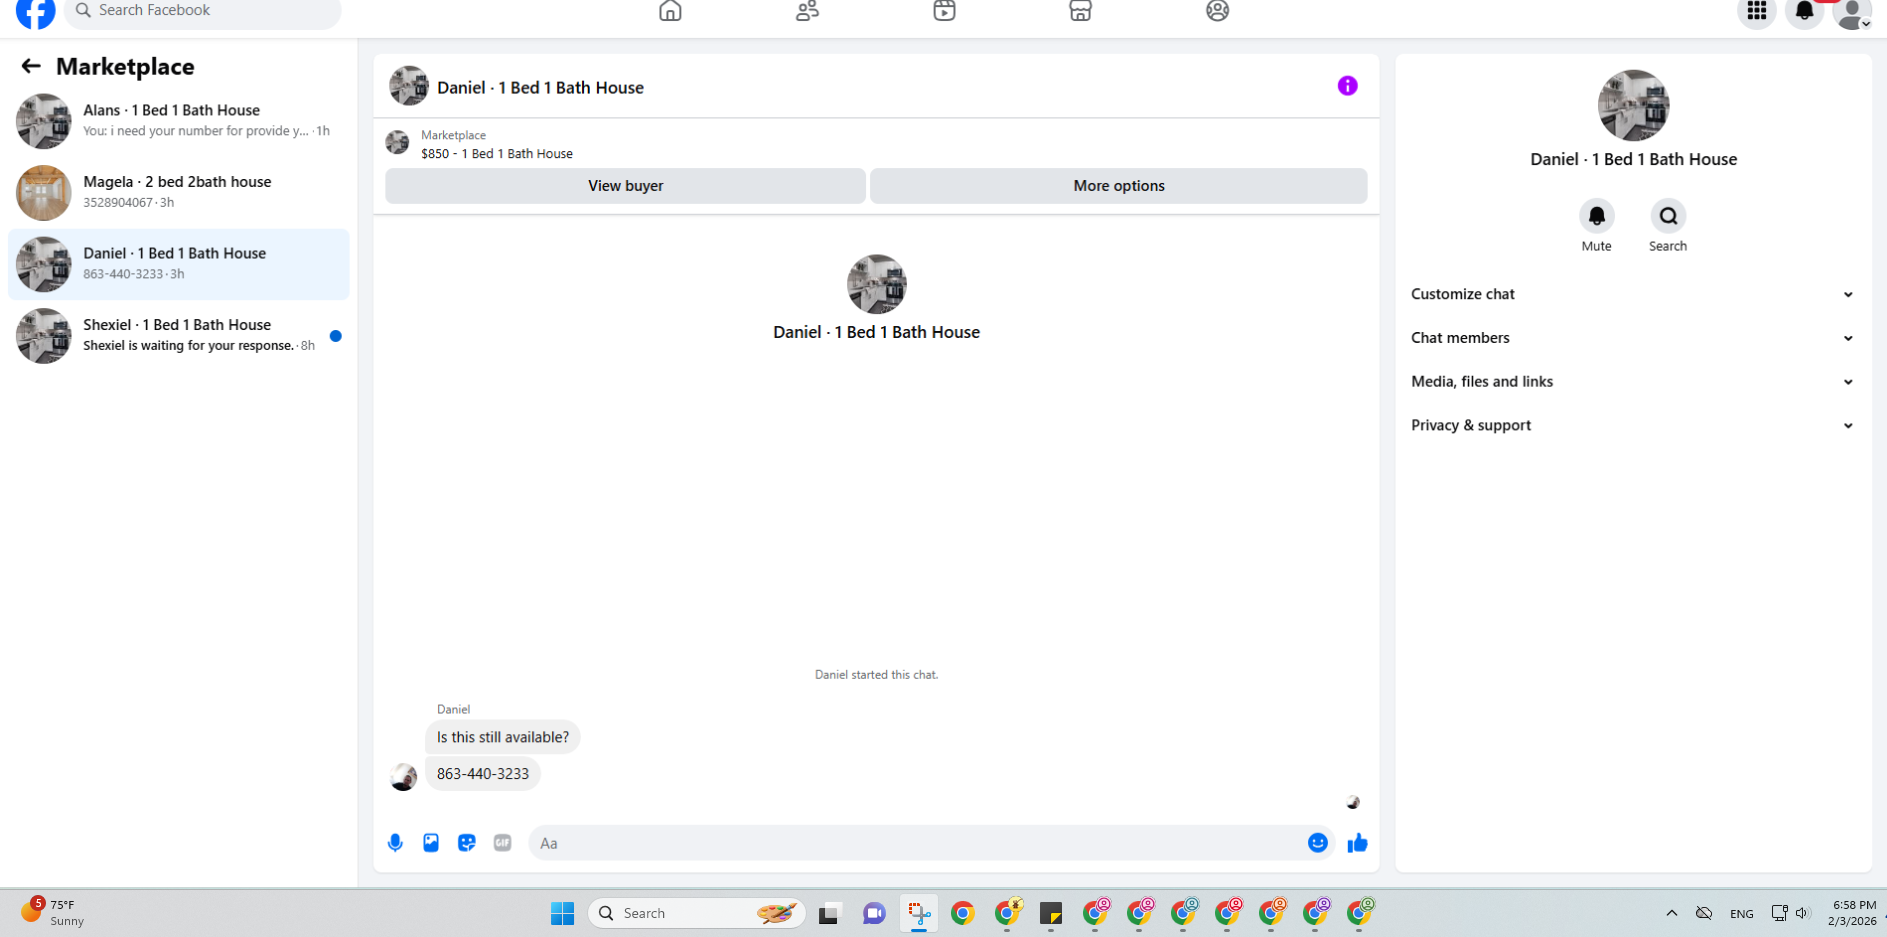Open the Groups icon in top navigation

coord(1217,11)
